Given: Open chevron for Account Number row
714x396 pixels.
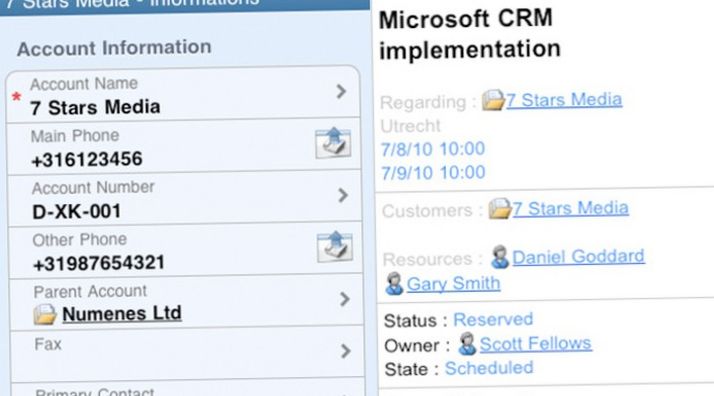Looking at the screenshot, I should pyautogui.click(x=343, y=195).
